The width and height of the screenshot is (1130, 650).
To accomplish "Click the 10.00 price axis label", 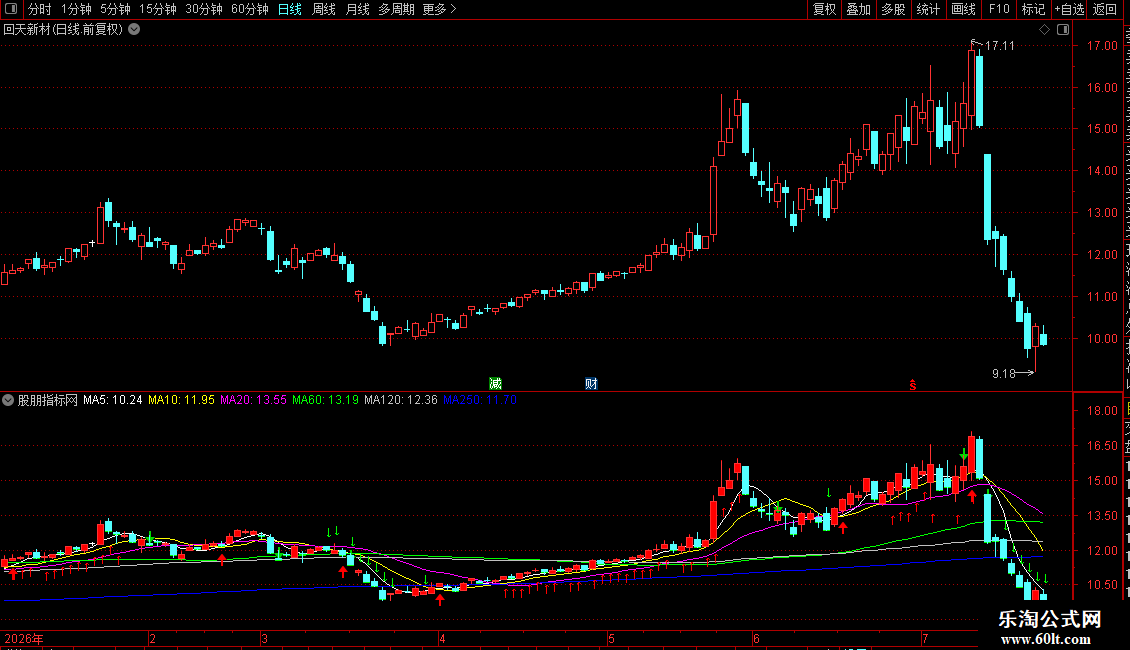I will [1102, 339].
